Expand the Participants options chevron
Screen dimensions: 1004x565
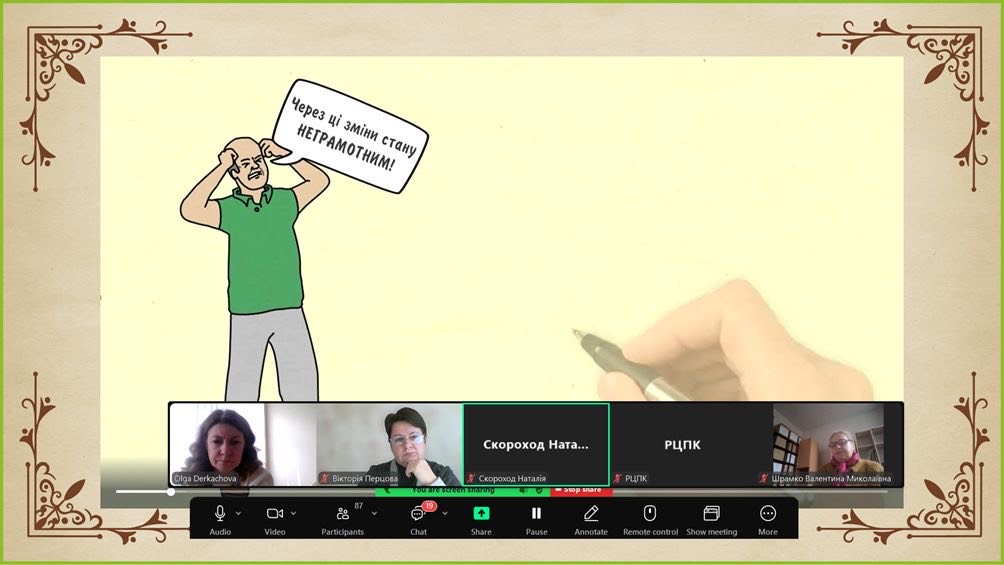click(x=374, y=513)
